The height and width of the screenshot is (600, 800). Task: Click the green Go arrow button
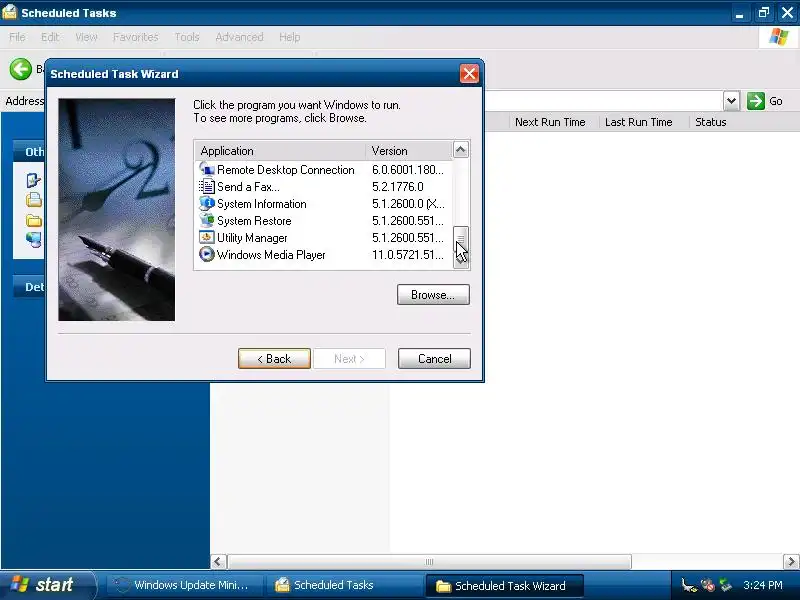point(756,101)
